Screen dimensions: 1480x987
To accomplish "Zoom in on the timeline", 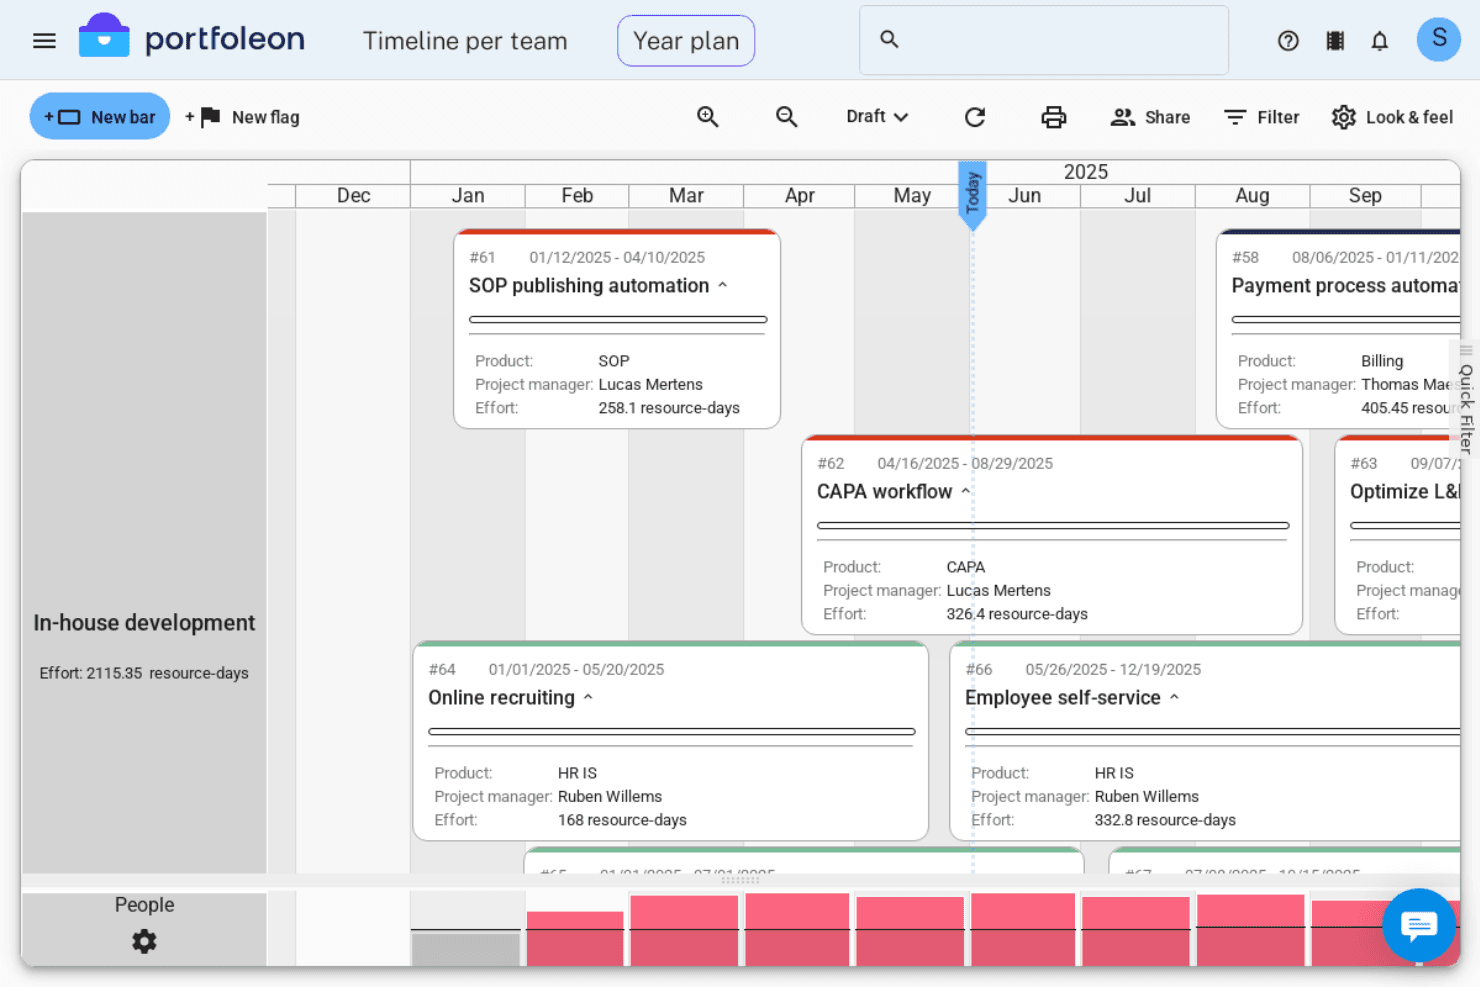I will coord(708,117).
